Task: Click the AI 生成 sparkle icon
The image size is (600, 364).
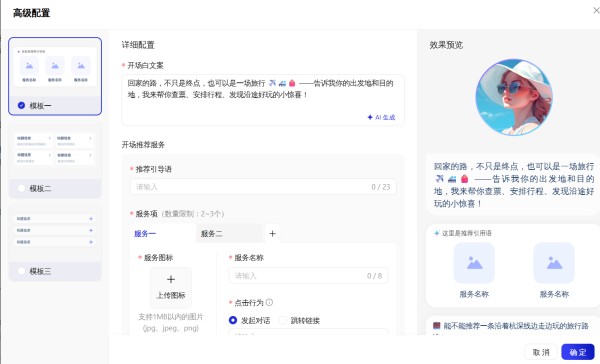Action: tap(370, 117)
